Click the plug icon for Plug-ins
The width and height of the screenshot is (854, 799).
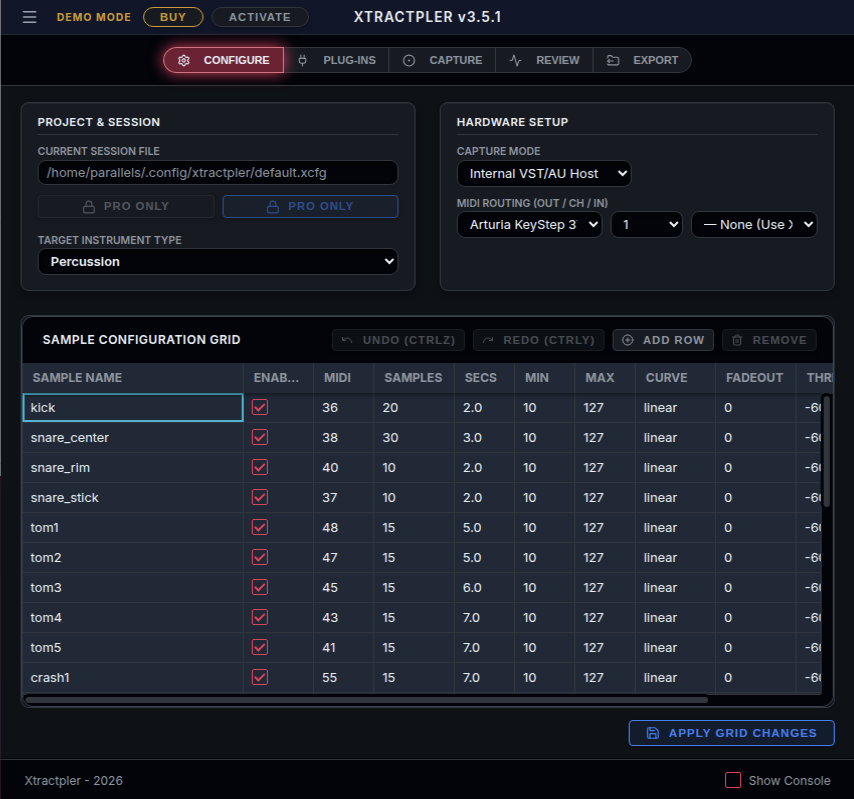point(303,60)
